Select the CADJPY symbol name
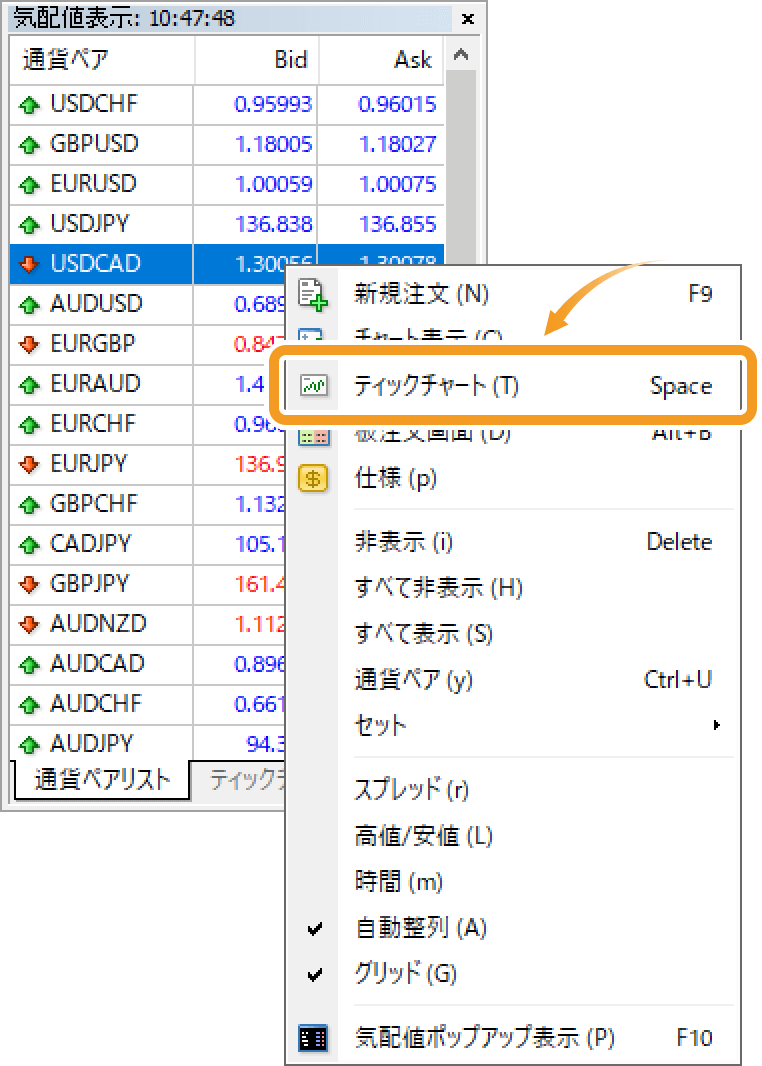Viewport: 762px width, 1066px height. [90, 544]
